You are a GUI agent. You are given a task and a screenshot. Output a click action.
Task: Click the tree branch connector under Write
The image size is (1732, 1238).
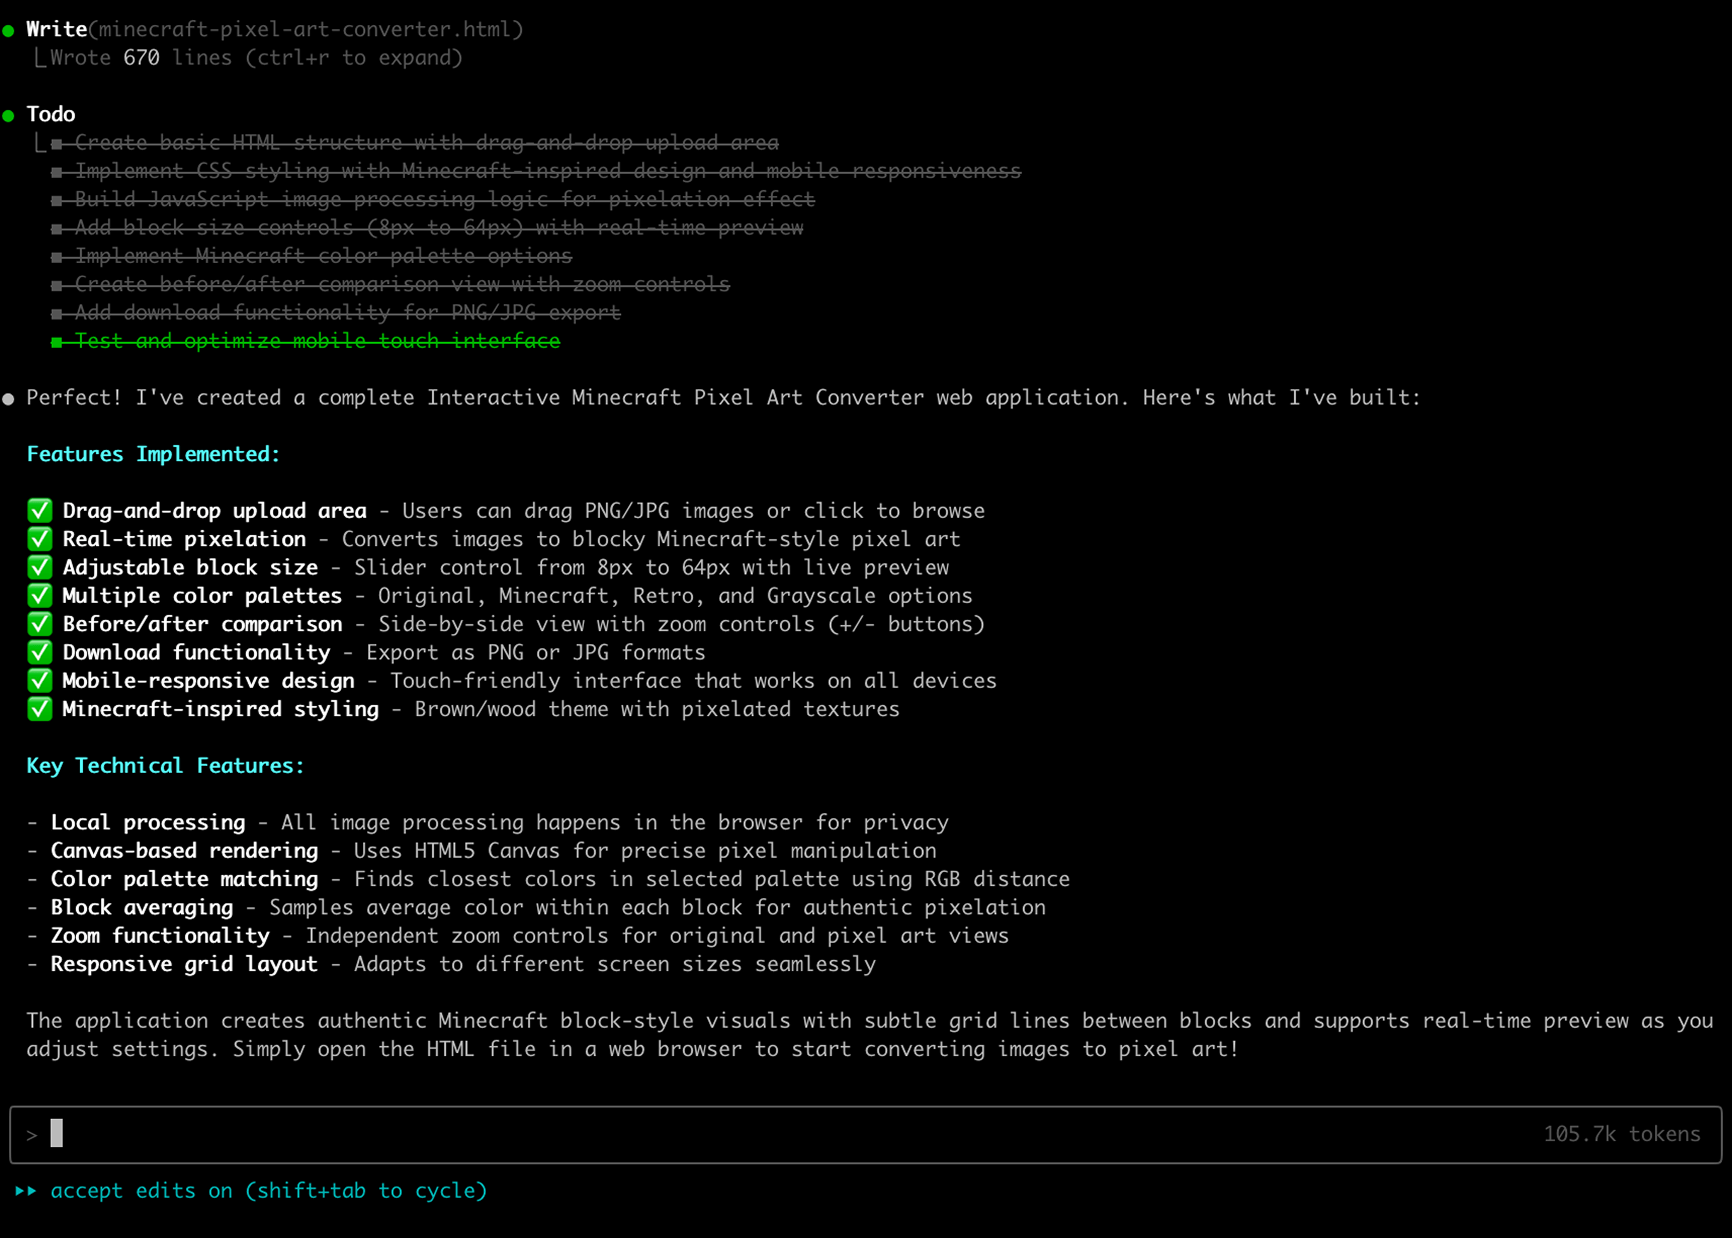[40, 58]
